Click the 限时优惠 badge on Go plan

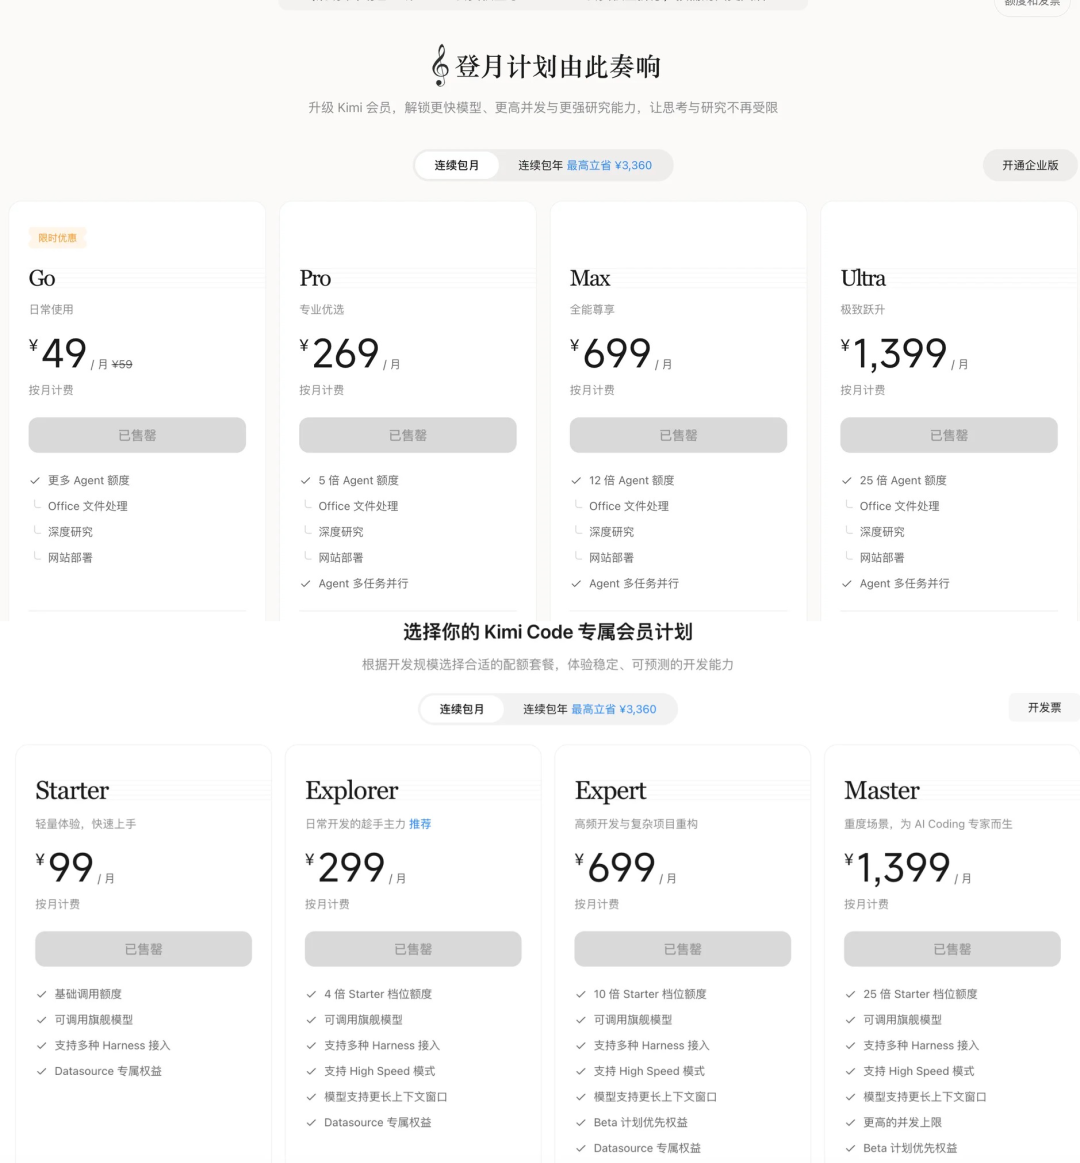(x=58, y=238)
